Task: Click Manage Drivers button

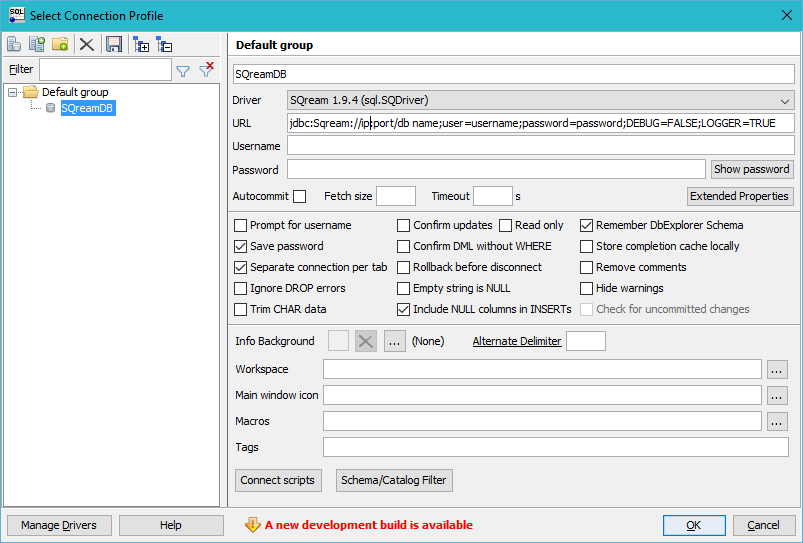Action: click(59, 525)
